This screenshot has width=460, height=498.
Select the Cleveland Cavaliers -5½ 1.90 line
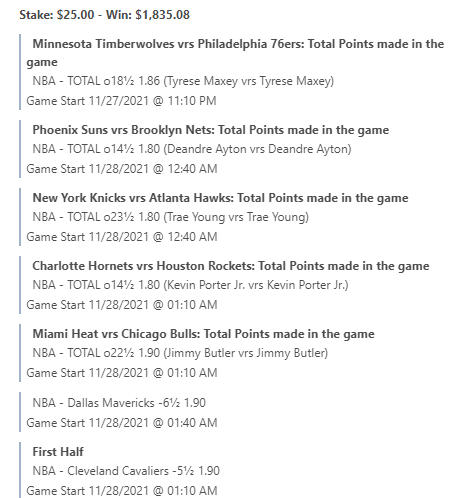126,471
